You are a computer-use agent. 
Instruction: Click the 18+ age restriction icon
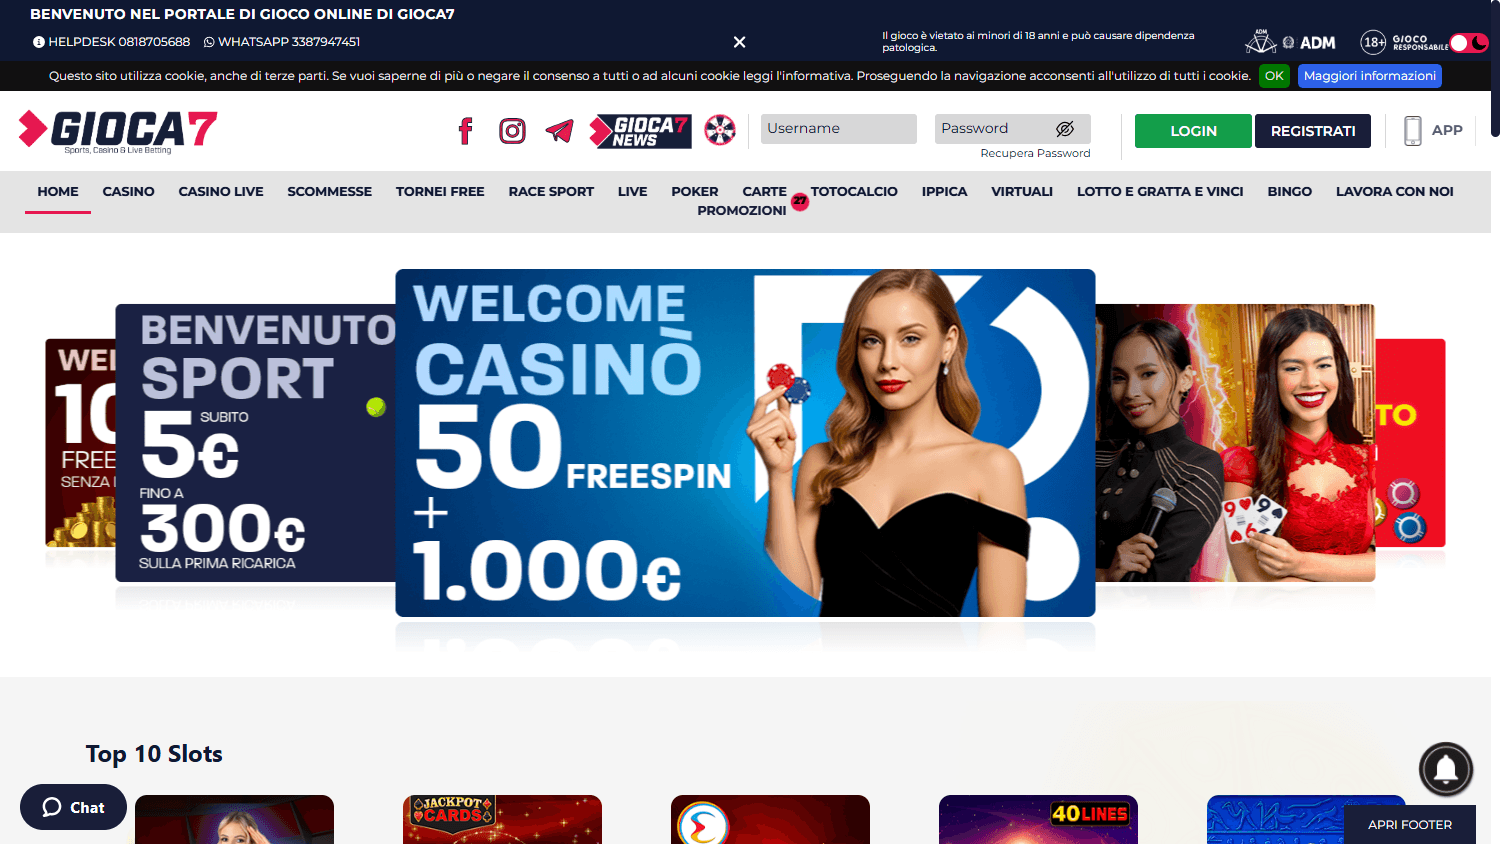pyautogui.click(x=1373, y=42)
